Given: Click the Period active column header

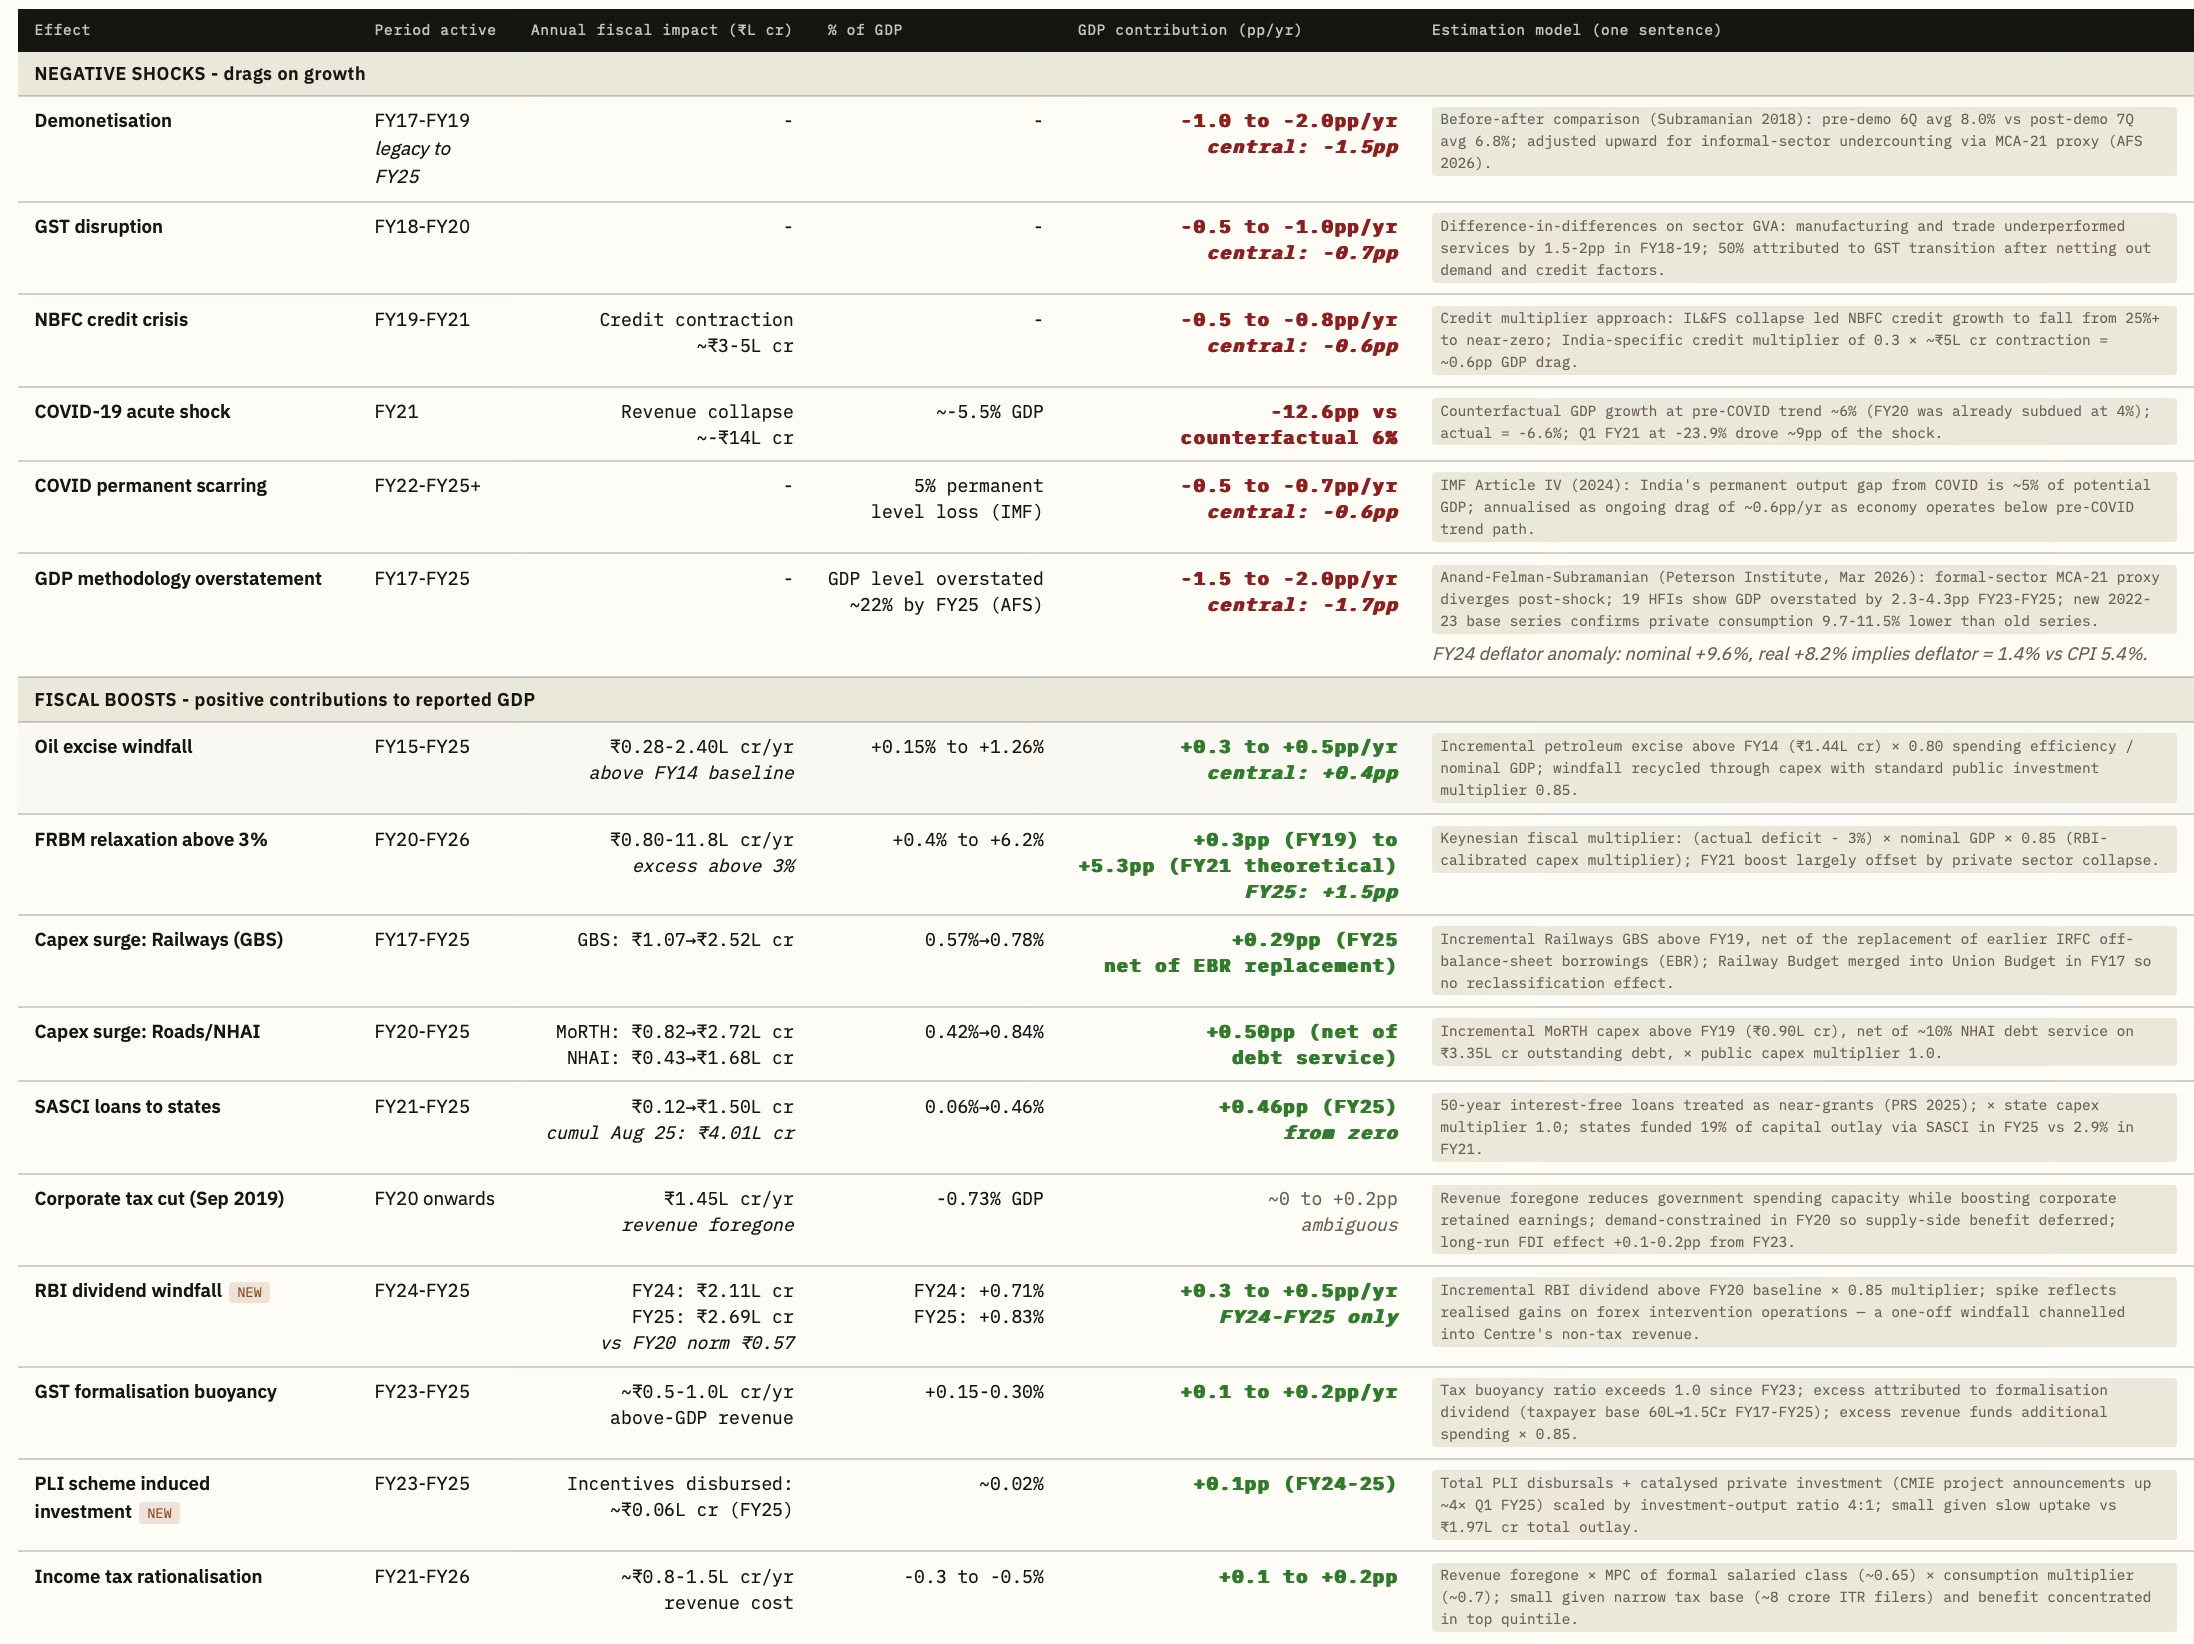Looking at the screenshot, I should pos(435,30).
